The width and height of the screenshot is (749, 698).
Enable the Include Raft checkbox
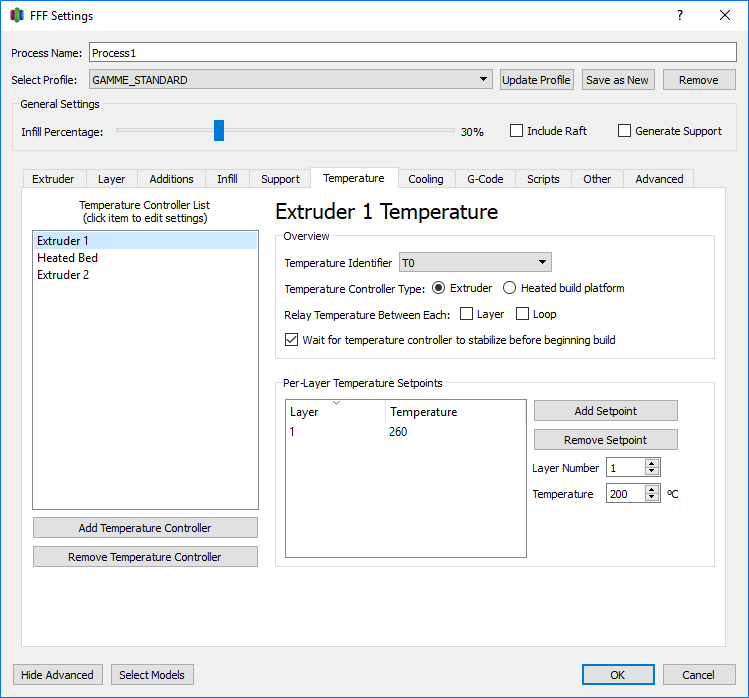point(517,131)
